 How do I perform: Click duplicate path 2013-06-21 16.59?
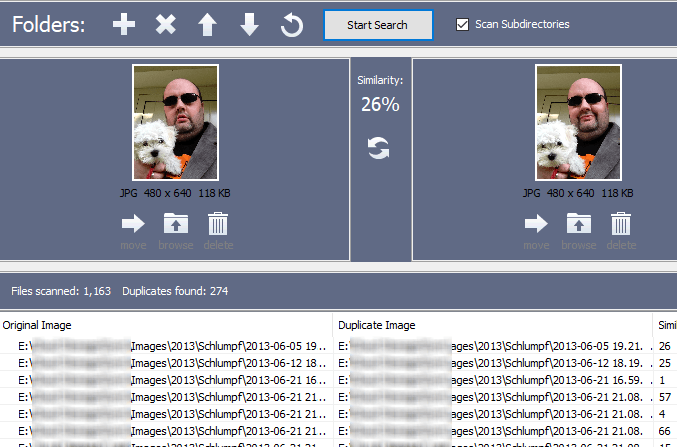495,380
